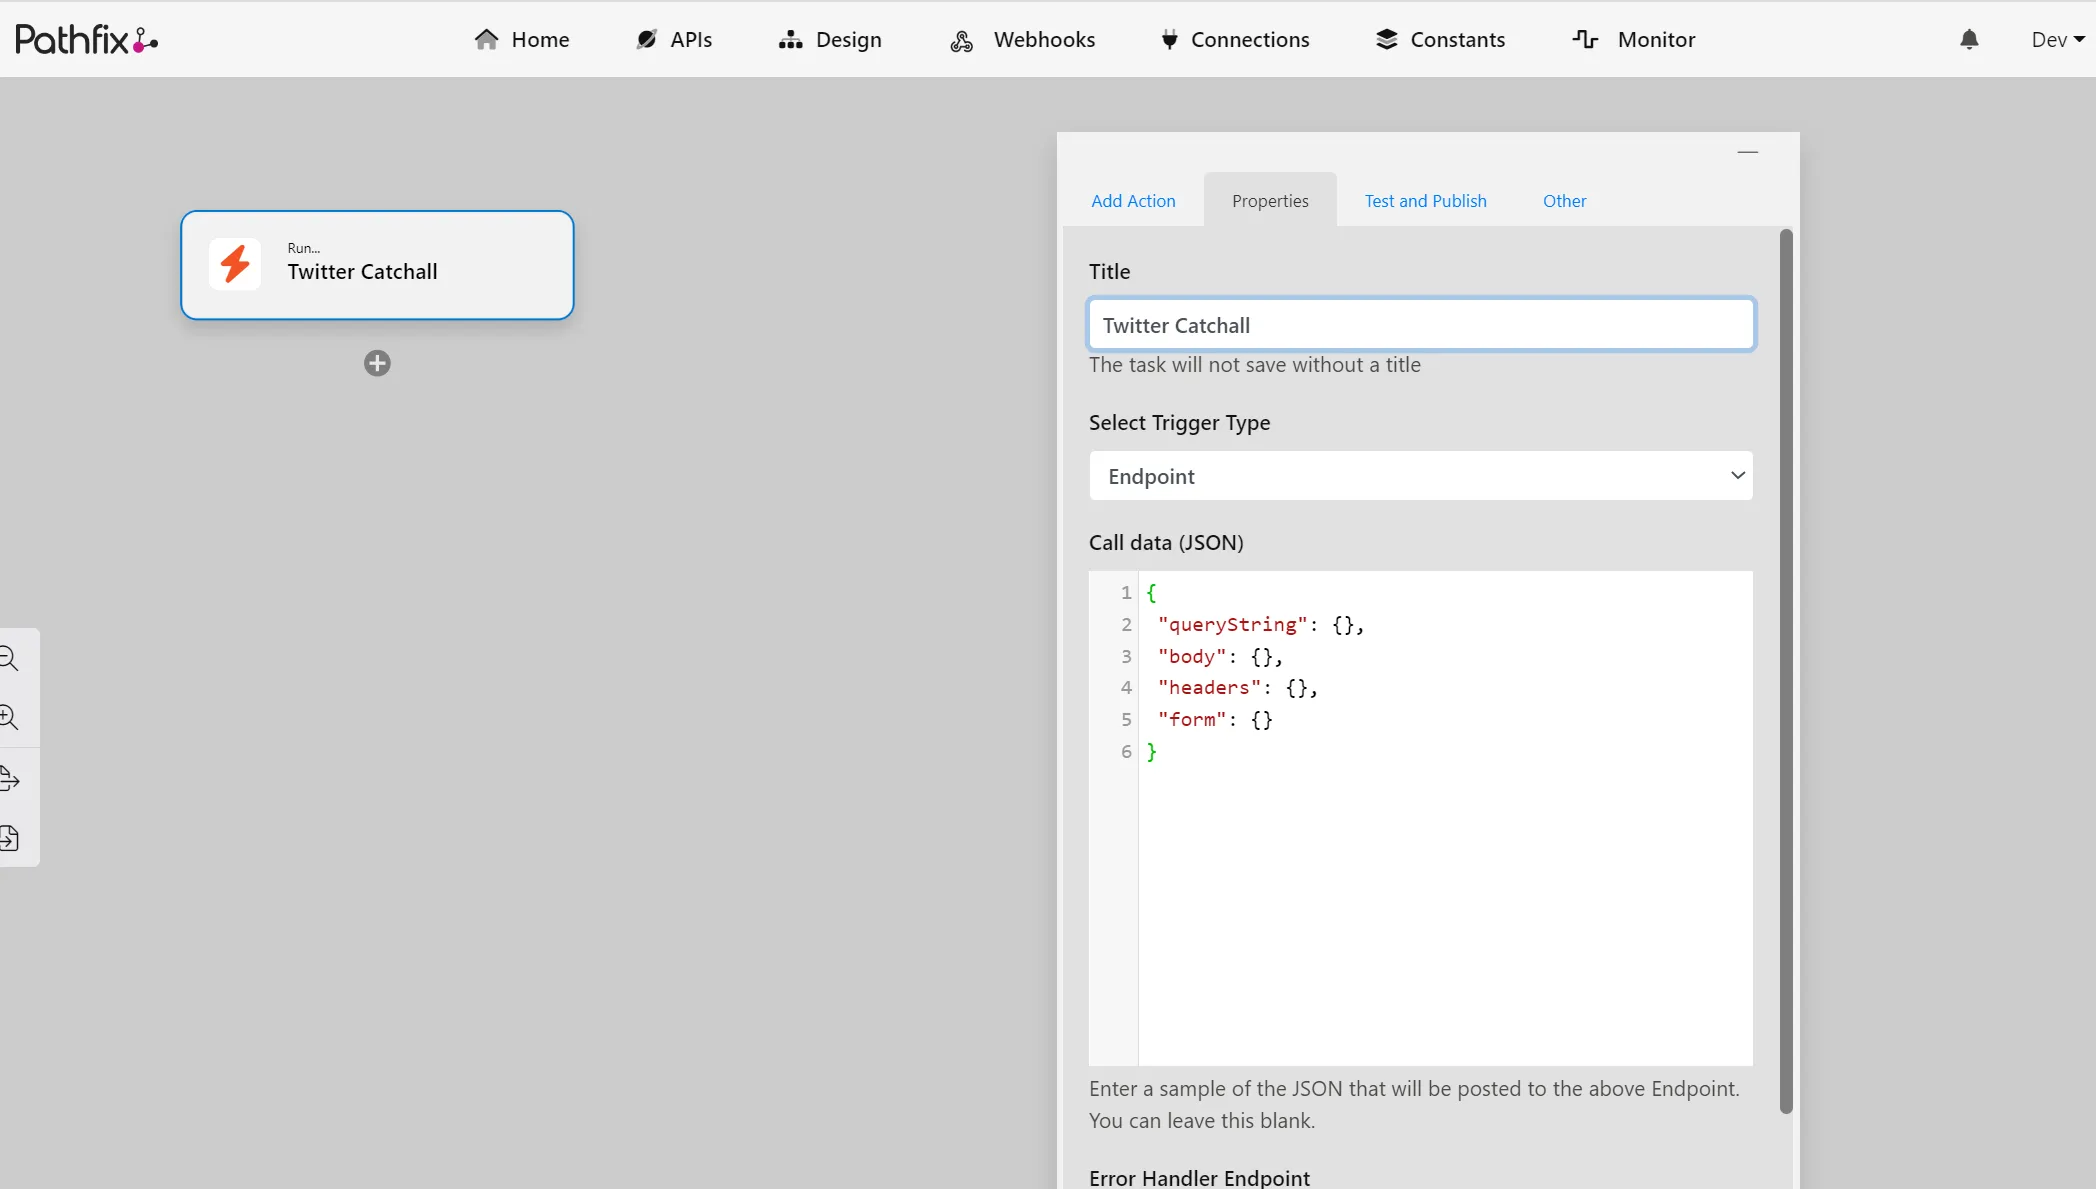2096x1189 pixels.
Task: Click the lightning bolt trigger icon
Action: pyautogui.click(x=235, y=264)
